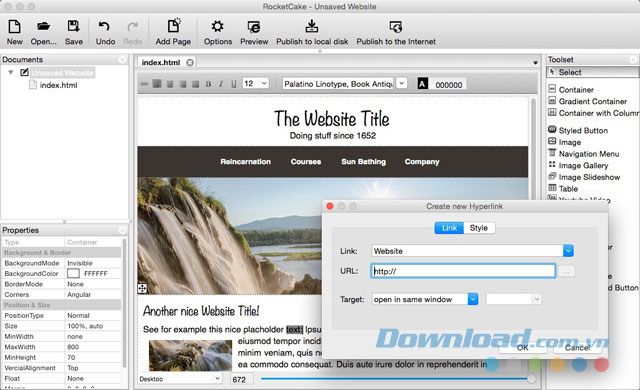
Task: Pick the Styled Button tool
Action: pos(578,130)
